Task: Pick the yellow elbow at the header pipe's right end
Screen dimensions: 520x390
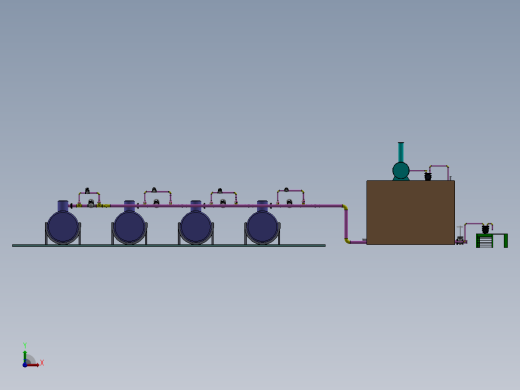Action: 345,207
